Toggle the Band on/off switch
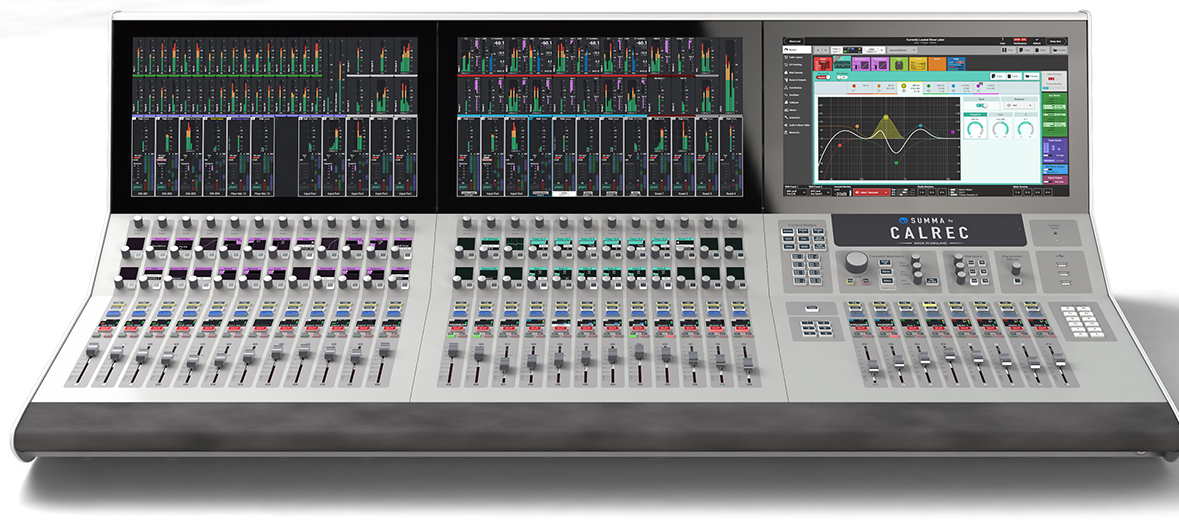This screenshot has width=1179, height=527. (981, 105)
